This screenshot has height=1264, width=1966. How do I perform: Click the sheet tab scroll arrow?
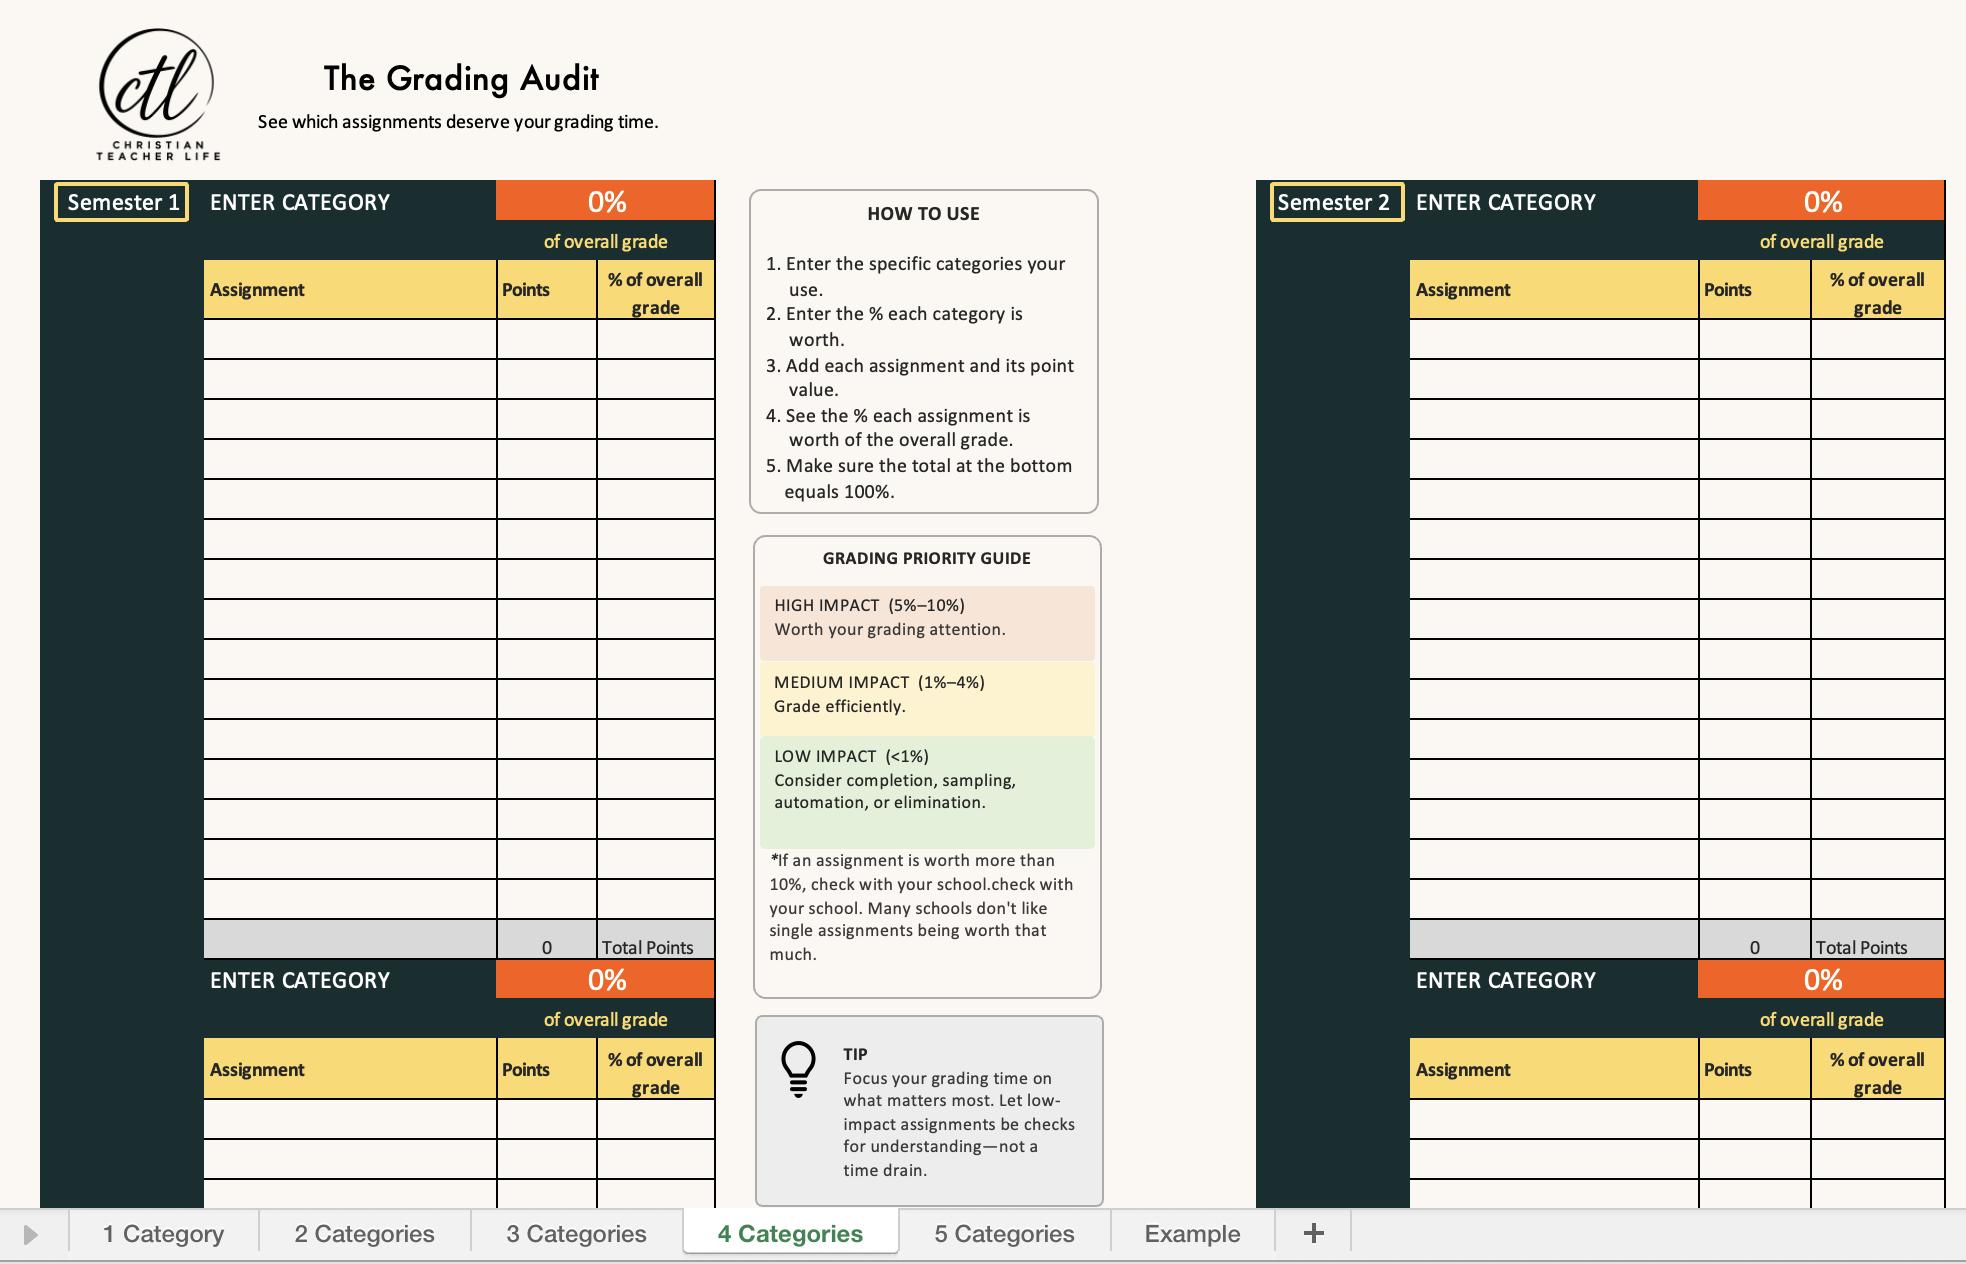click(30, 1234)
